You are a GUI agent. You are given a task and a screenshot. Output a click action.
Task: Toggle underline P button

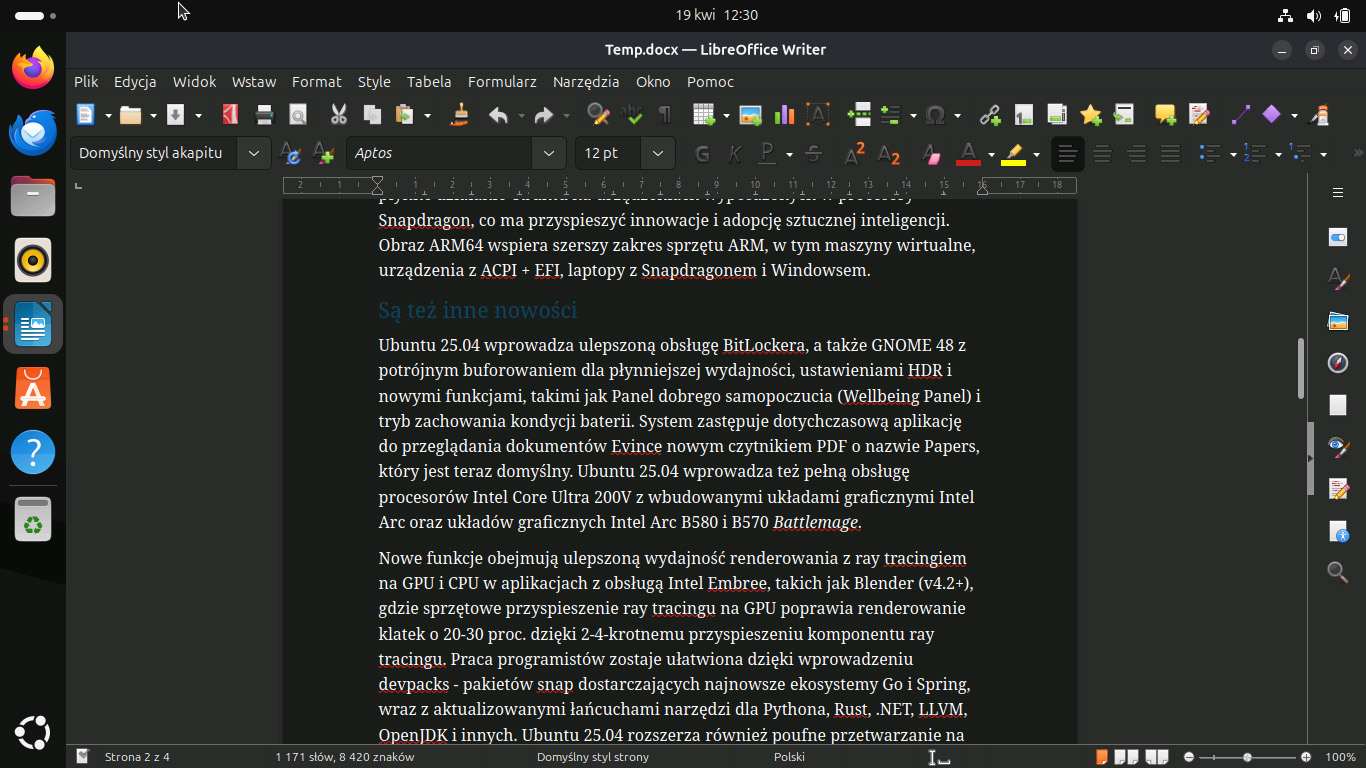(x=767, y=154)
